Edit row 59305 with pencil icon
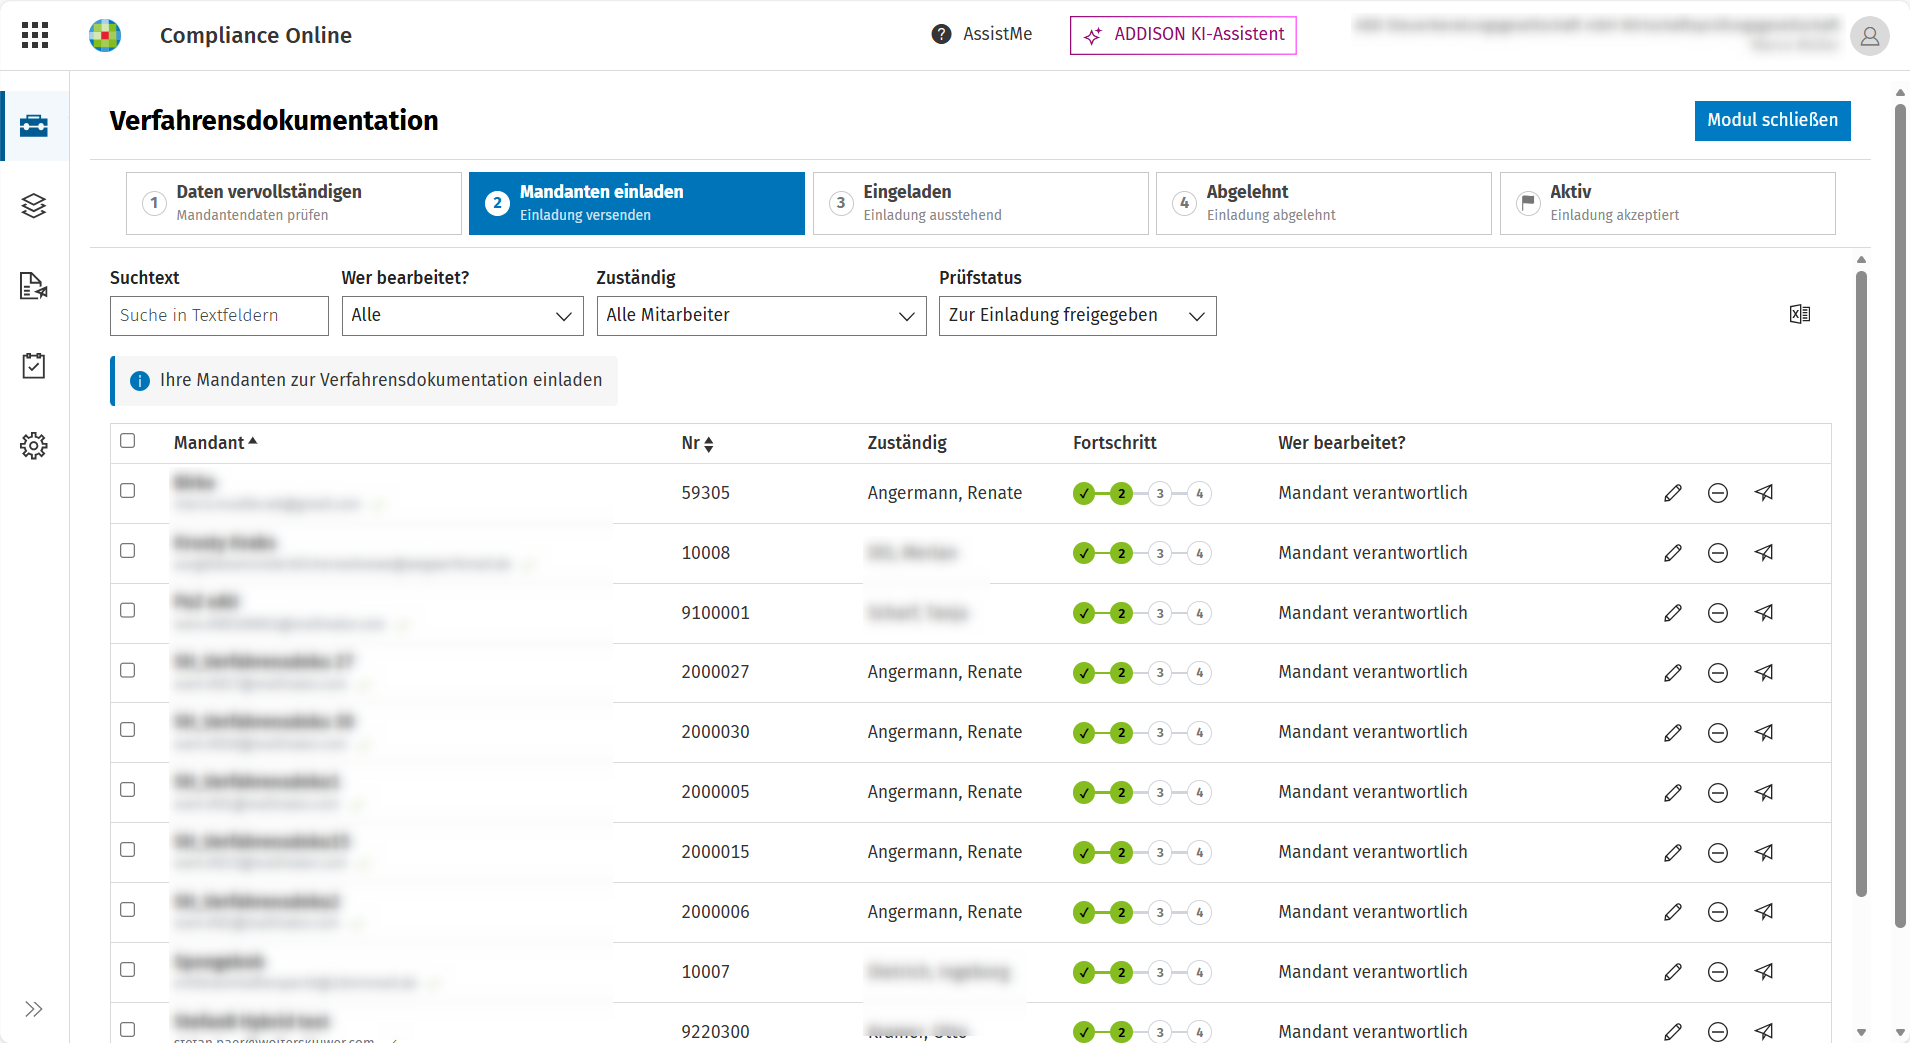This screenshot has width=1910, height=1043. 1673,493
